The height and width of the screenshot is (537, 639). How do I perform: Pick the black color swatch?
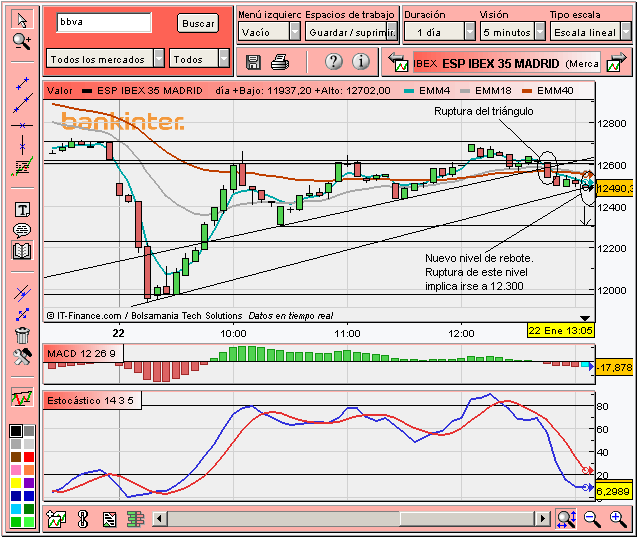click(16, 431)
